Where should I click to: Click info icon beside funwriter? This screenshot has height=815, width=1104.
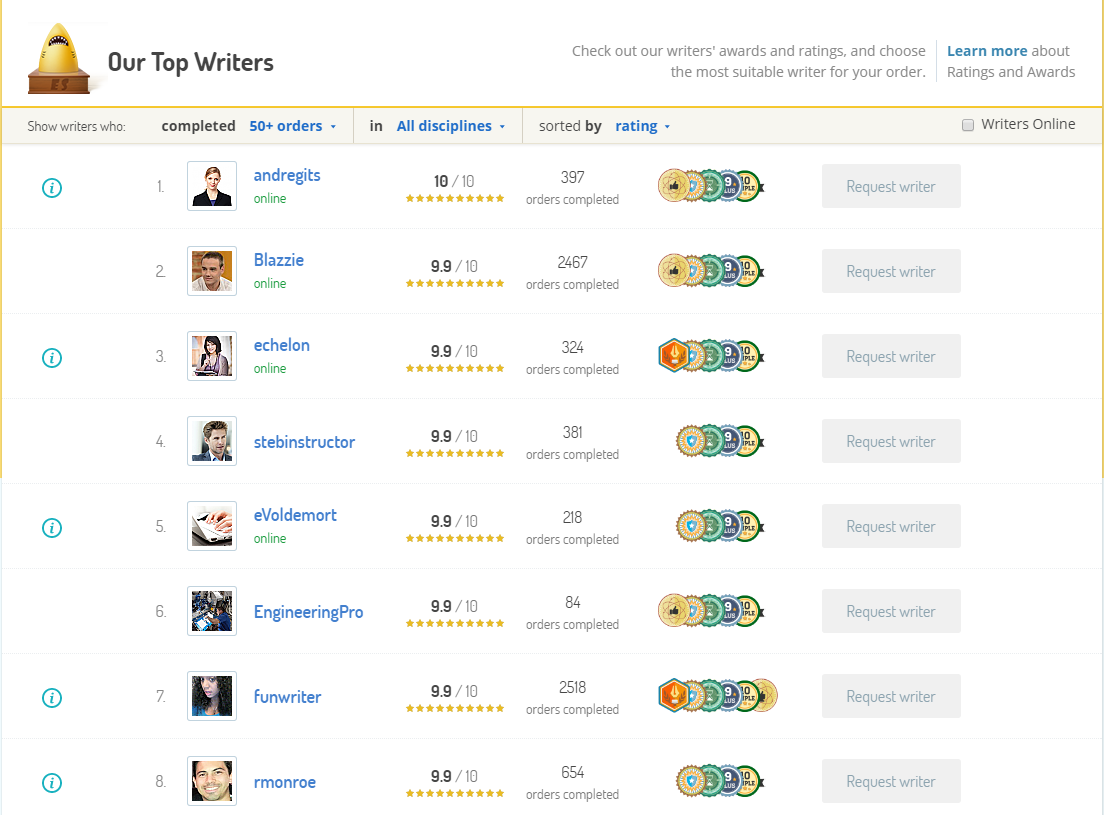point(52,697)
